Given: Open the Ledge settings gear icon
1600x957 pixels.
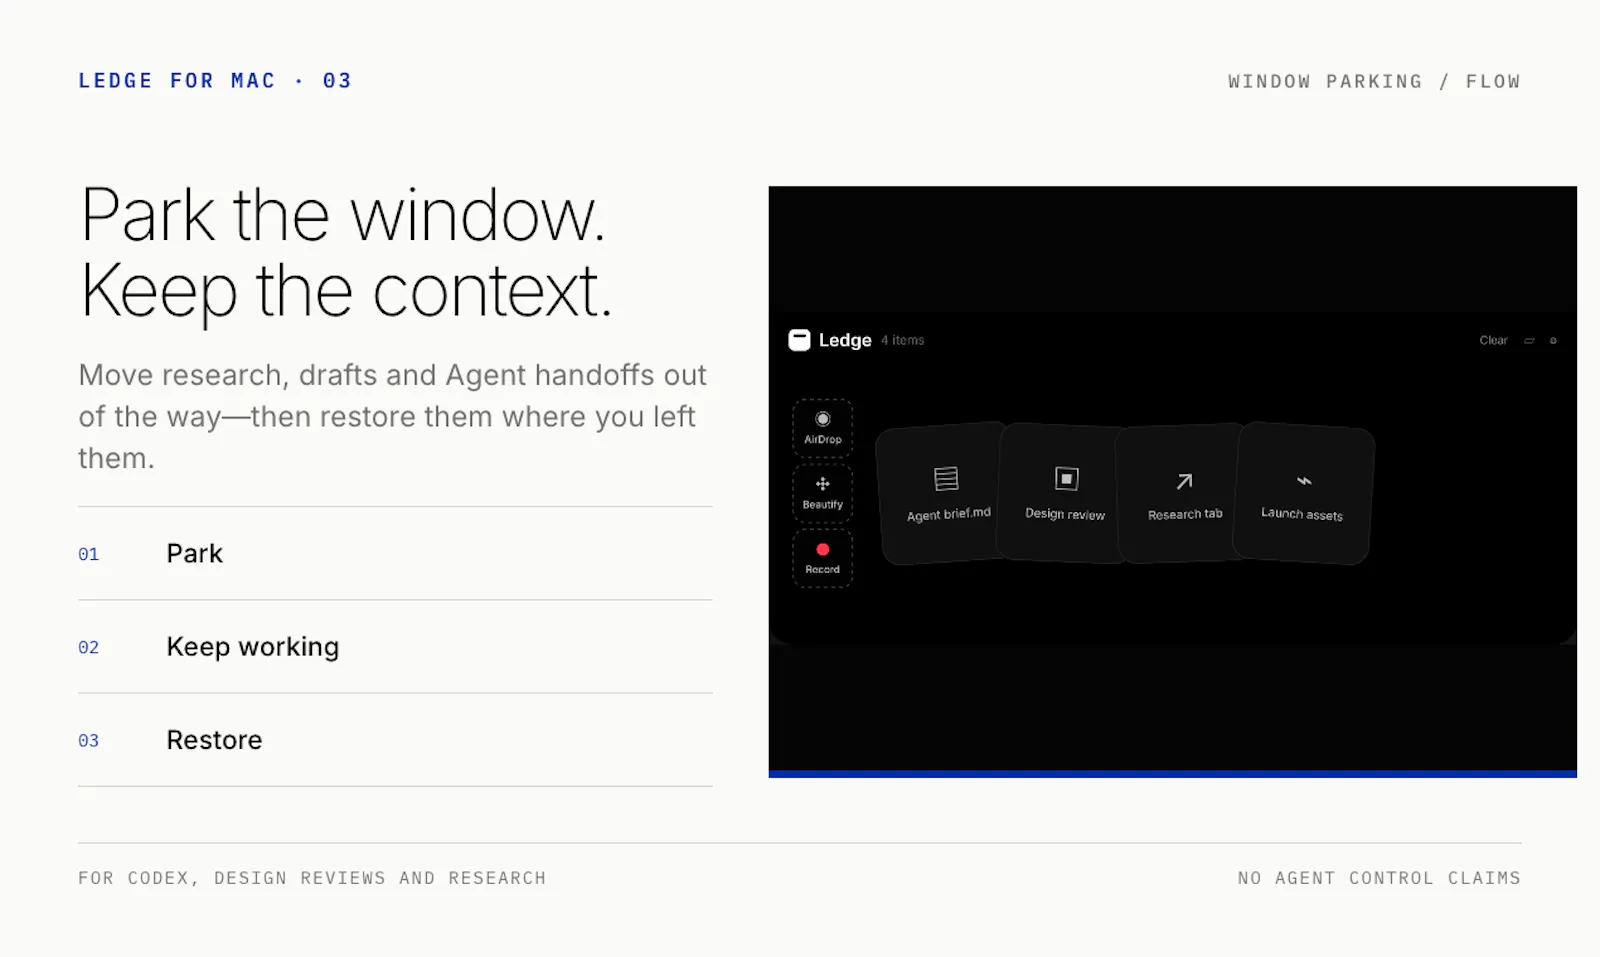Looking at the screenshot, I should click(1553, 341).
